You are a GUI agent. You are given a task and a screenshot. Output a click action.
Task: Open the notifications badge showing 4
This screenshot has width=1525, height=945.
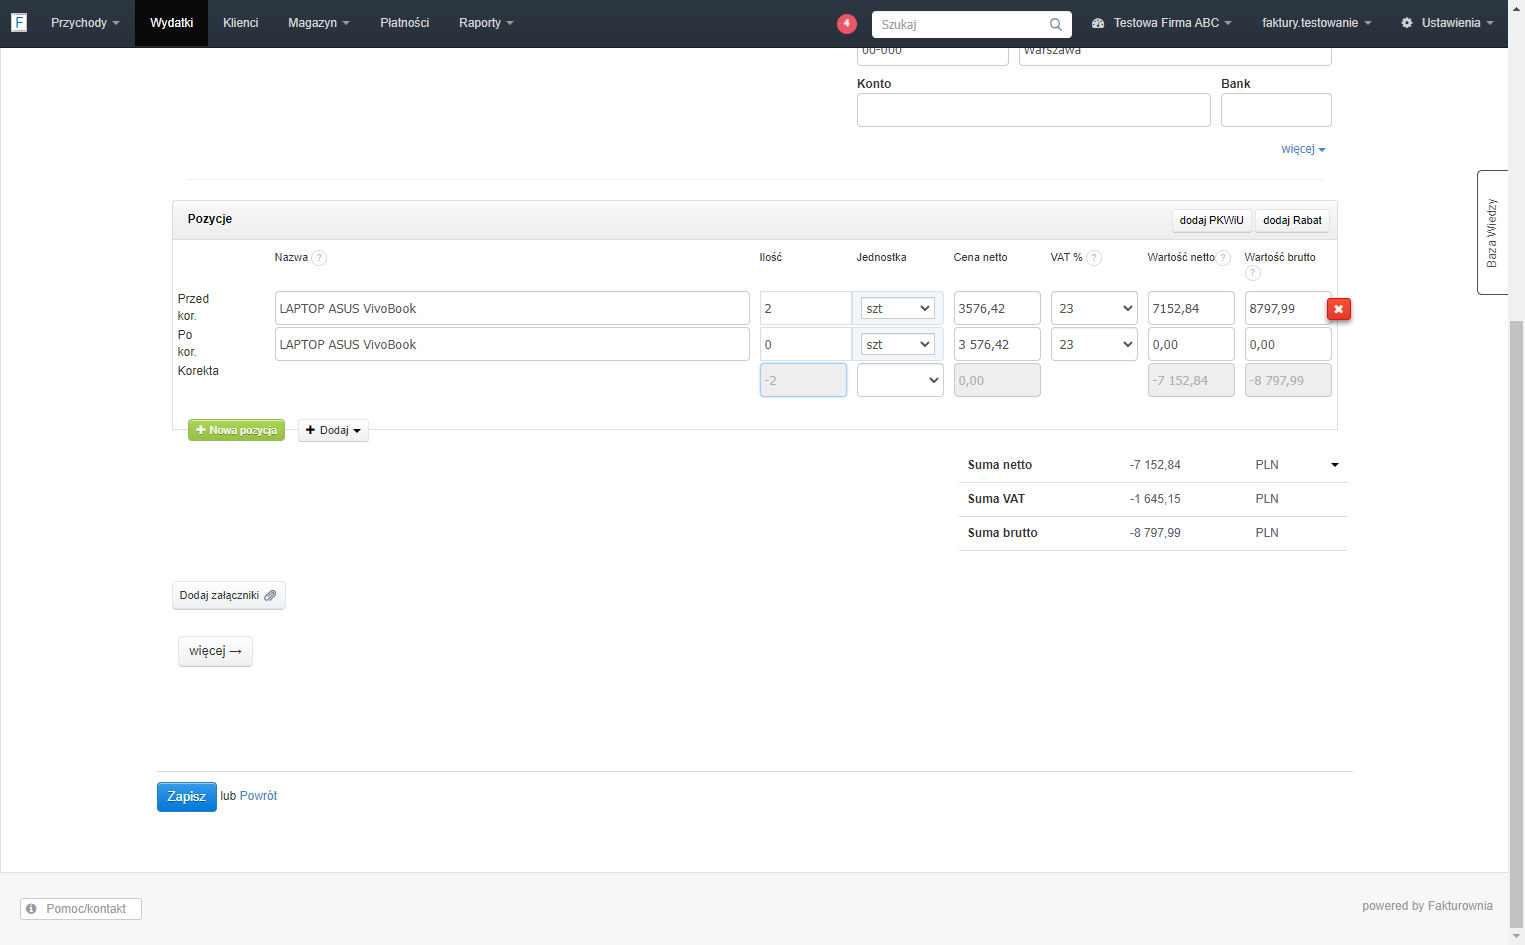(847, 23)
